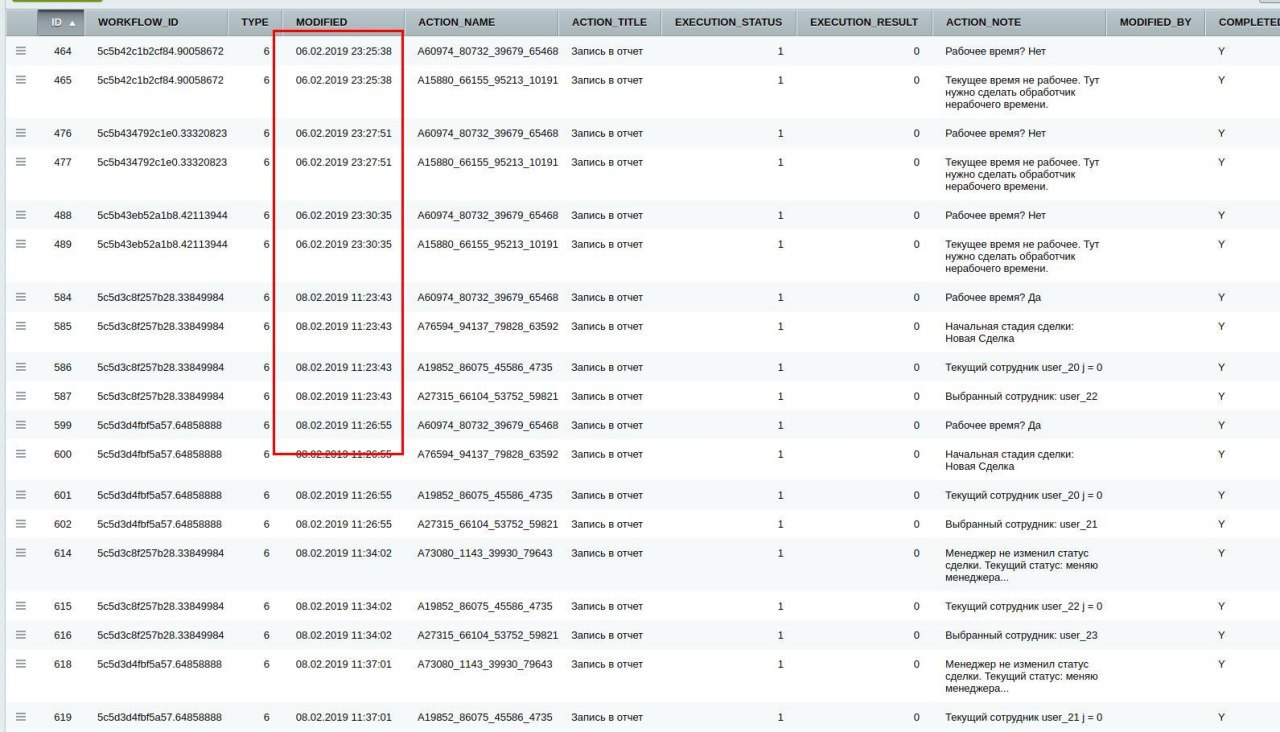This screenshot has height=732, width=1280.
Task: Click action name A15880_66155_95213_10191 in row 465
Action: tap(488, 80)
